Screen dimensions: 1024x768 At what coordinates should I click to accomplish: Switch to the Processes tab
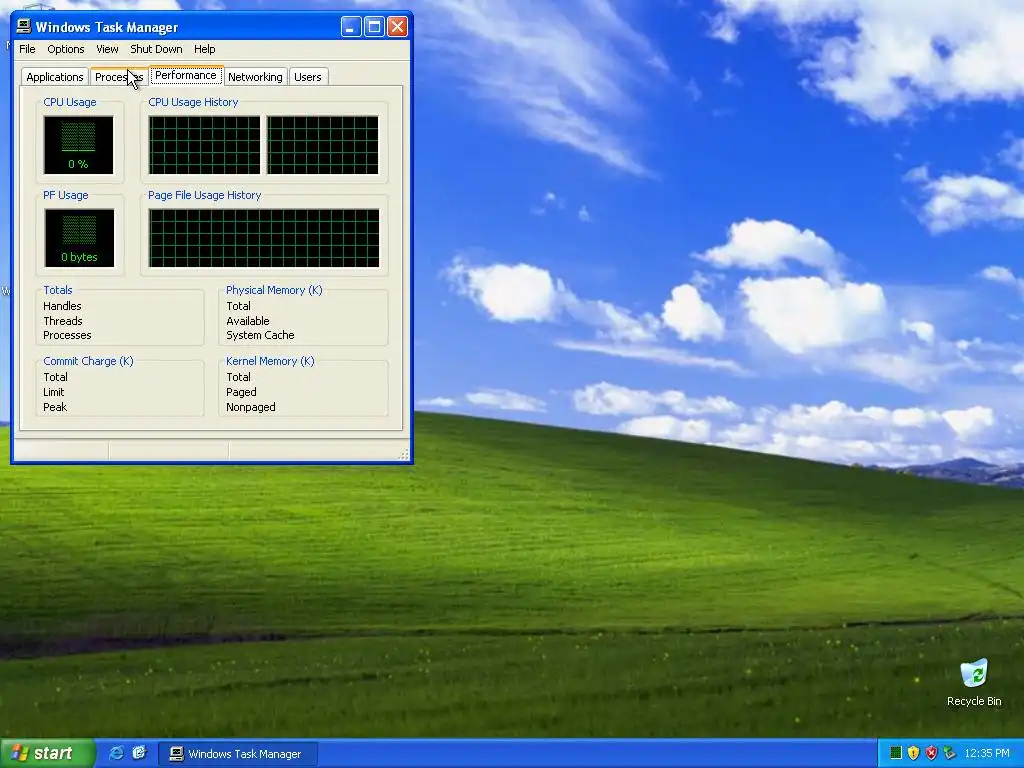(x=119, y=77)
